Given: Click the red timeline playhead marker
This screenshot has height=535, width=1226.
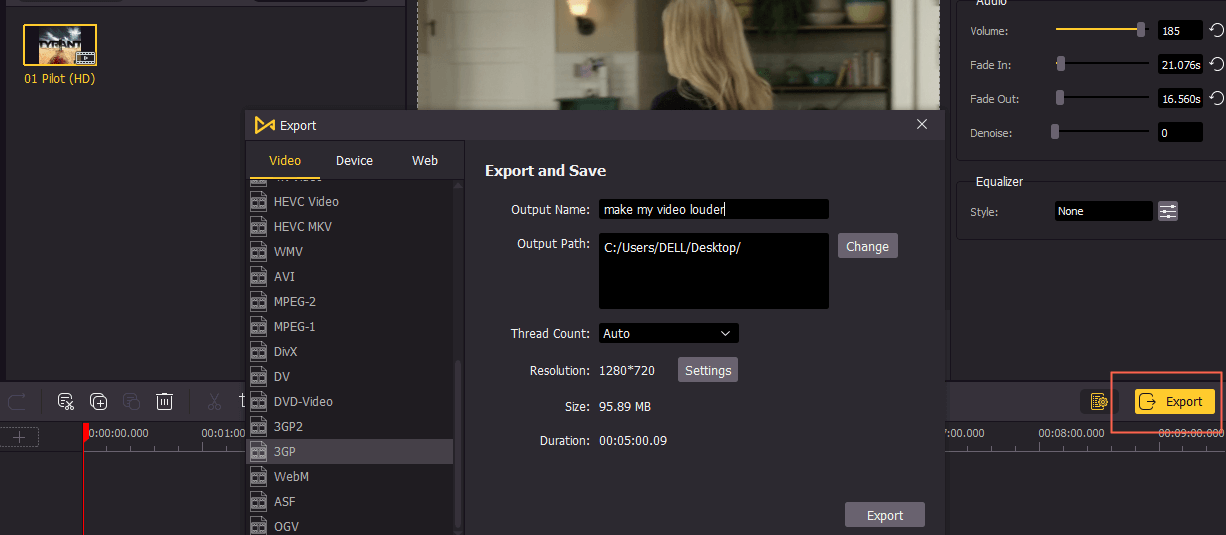Looking at the screenshot, I should [86, 432].
